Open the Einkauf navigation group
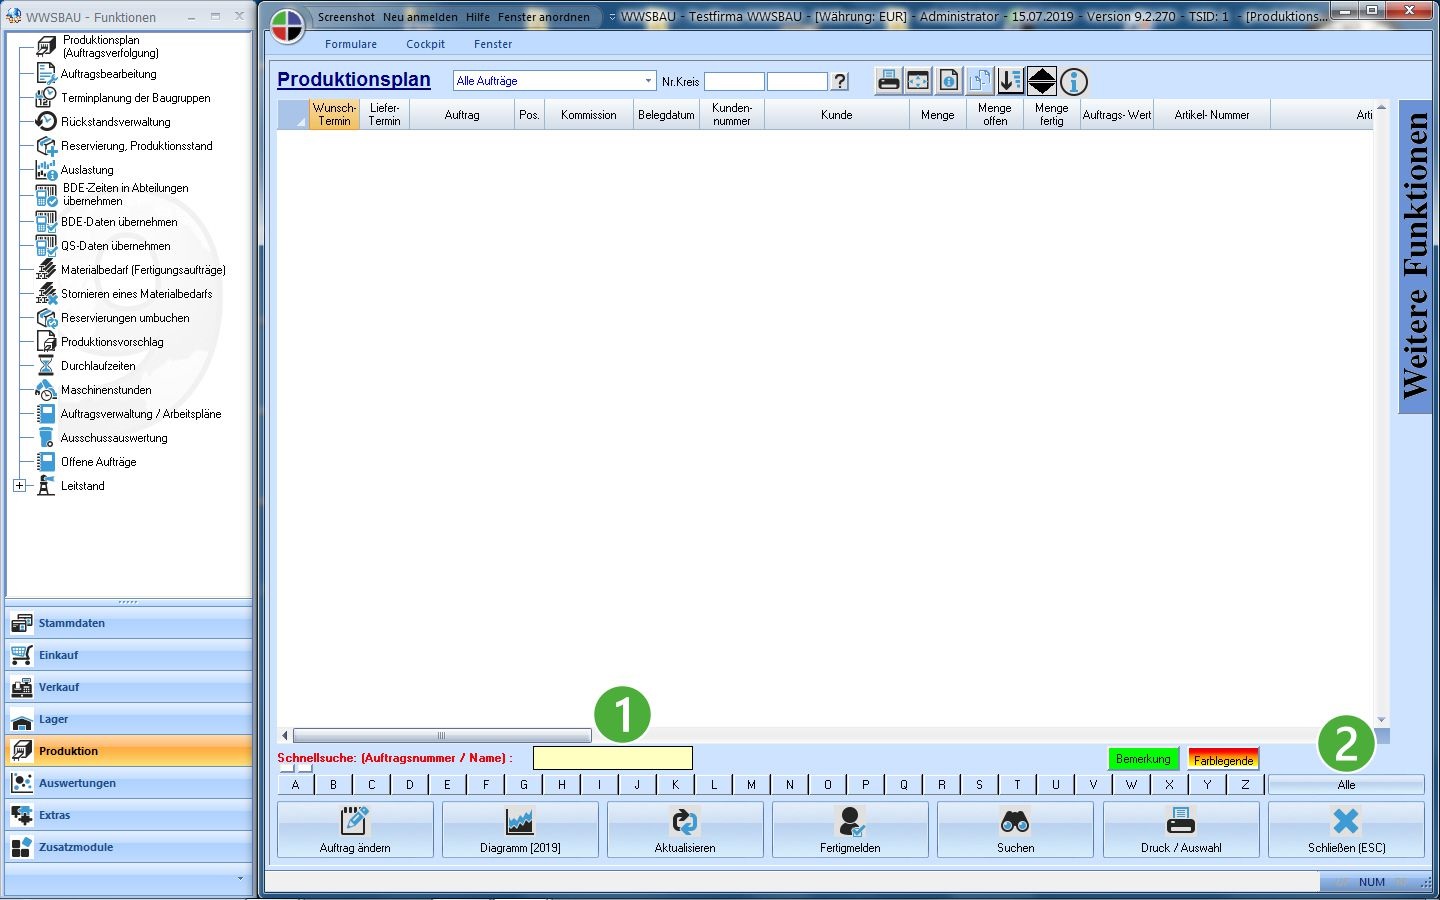Viewport: 1440px width, 900px height. click(x=129, y=655)
